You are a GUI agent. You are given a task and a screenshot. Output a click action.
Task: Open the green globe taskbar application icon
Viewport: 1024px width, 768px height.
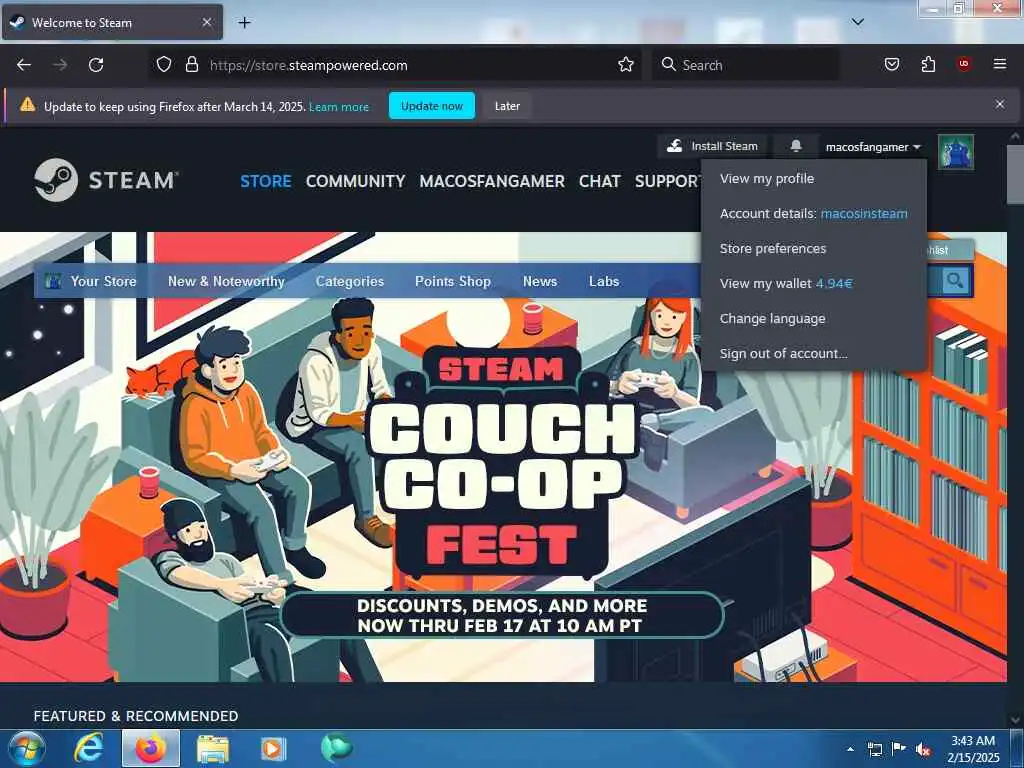[x=336, y=748]
